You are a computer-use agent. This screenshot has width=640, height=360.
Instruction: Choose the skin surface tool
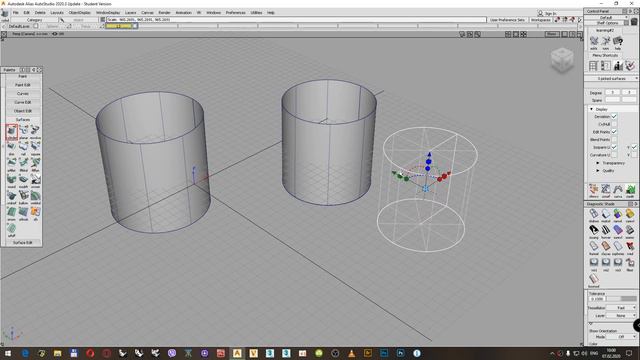pyautogui.click(x=11, y=147)
